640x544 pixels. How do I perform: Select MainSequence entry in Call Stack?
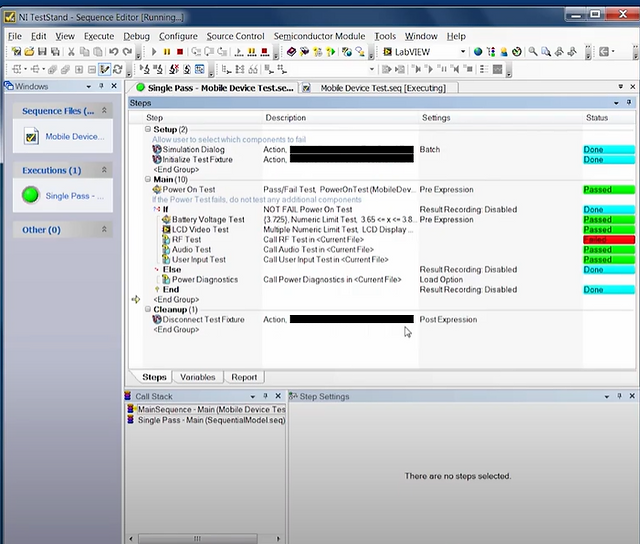[206, 409]
